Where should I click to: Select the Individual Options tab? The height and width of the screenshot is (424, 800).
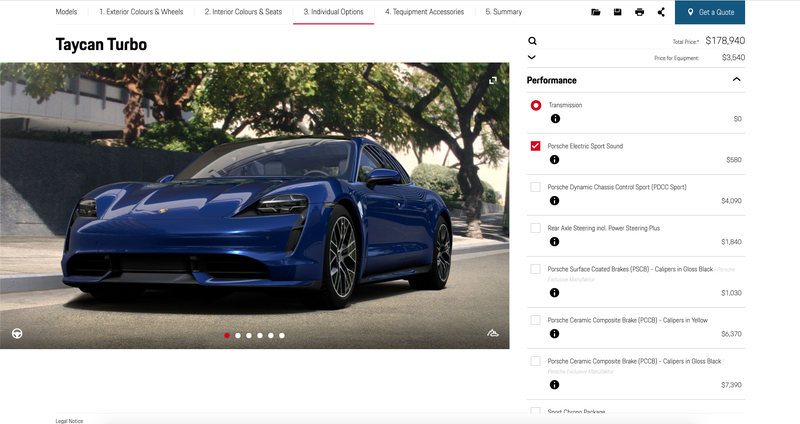pos(334,12)
